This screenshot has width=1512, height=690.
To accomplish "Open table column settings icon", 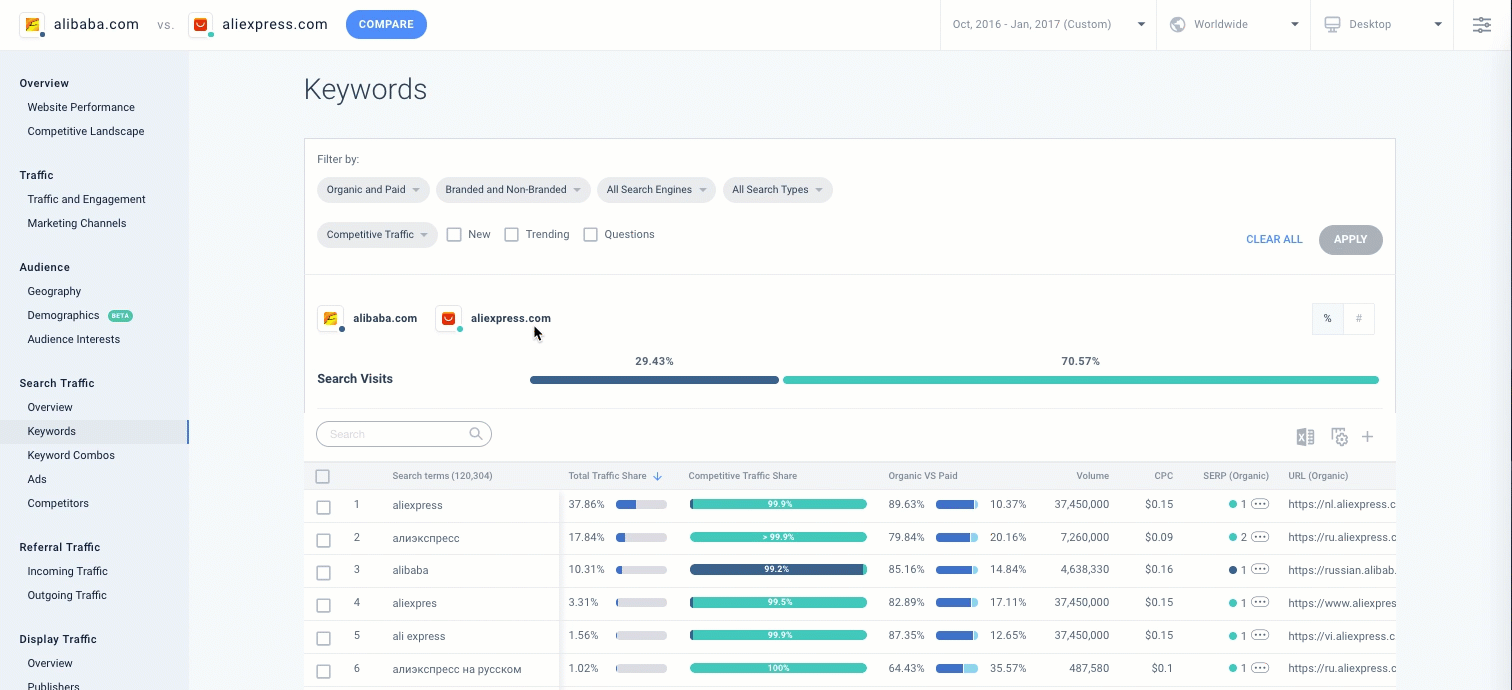I will [x=1339, y=436].
